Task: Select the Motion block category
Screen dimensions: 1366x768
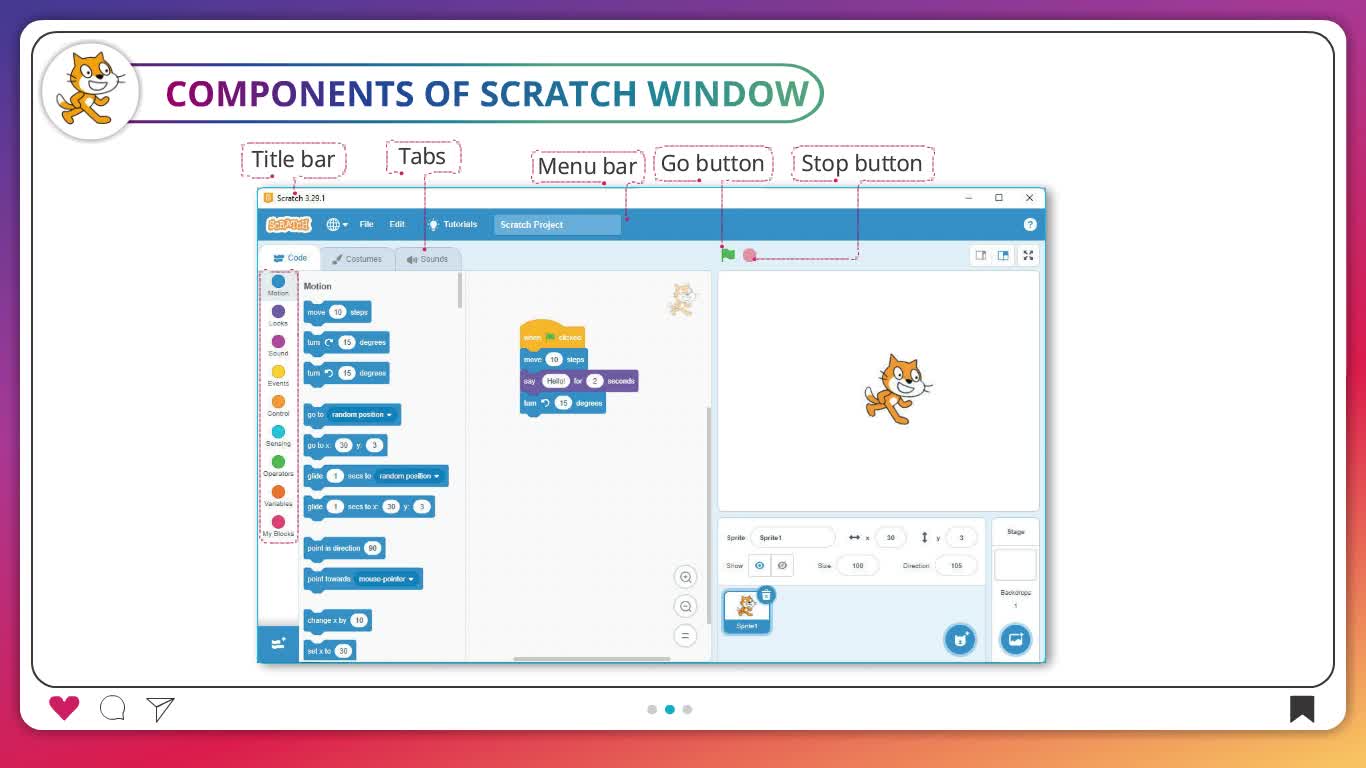Action: click(278, 286)
